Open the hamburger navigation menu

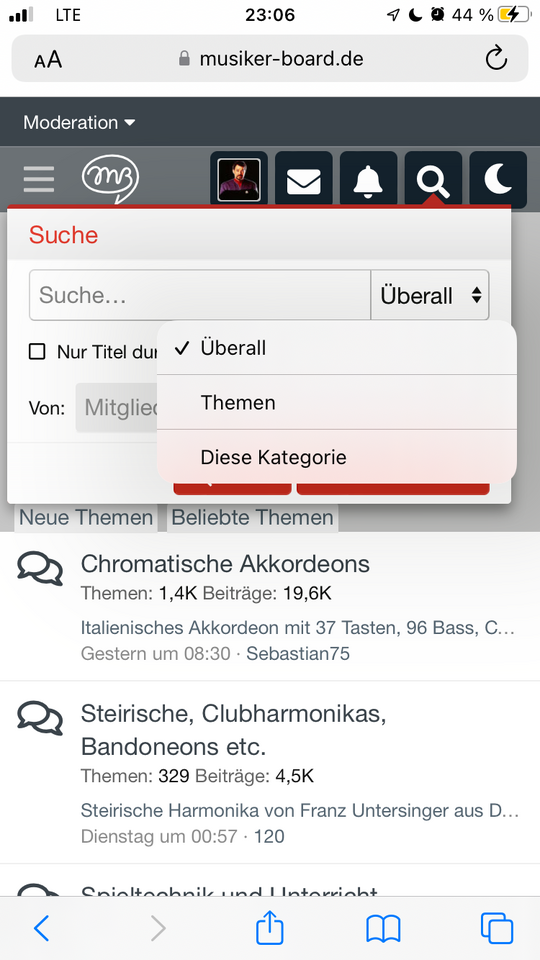[39, 179]
